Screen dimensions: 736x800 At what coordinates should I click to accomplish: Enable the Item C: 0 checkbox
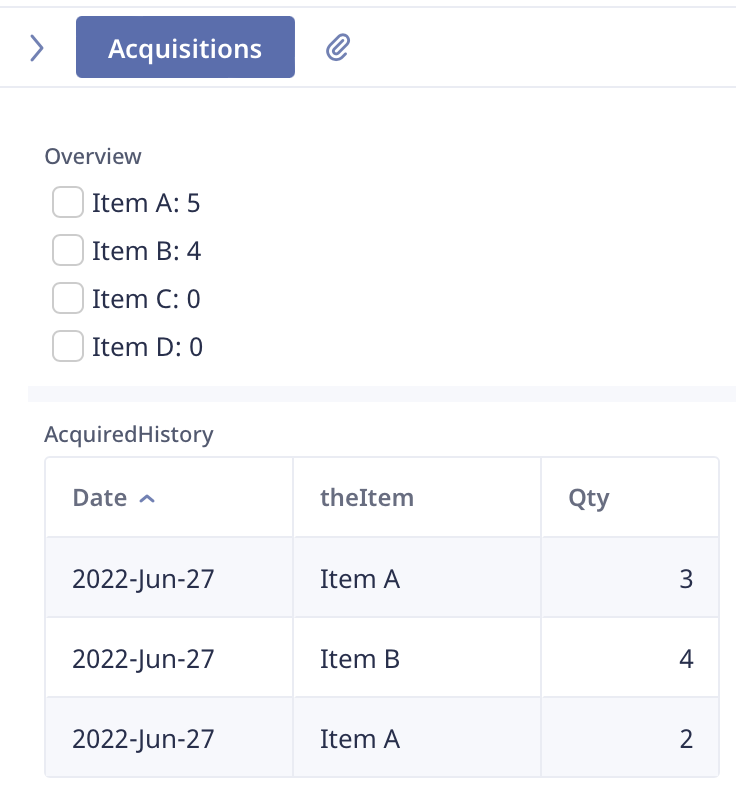(68, 298)
